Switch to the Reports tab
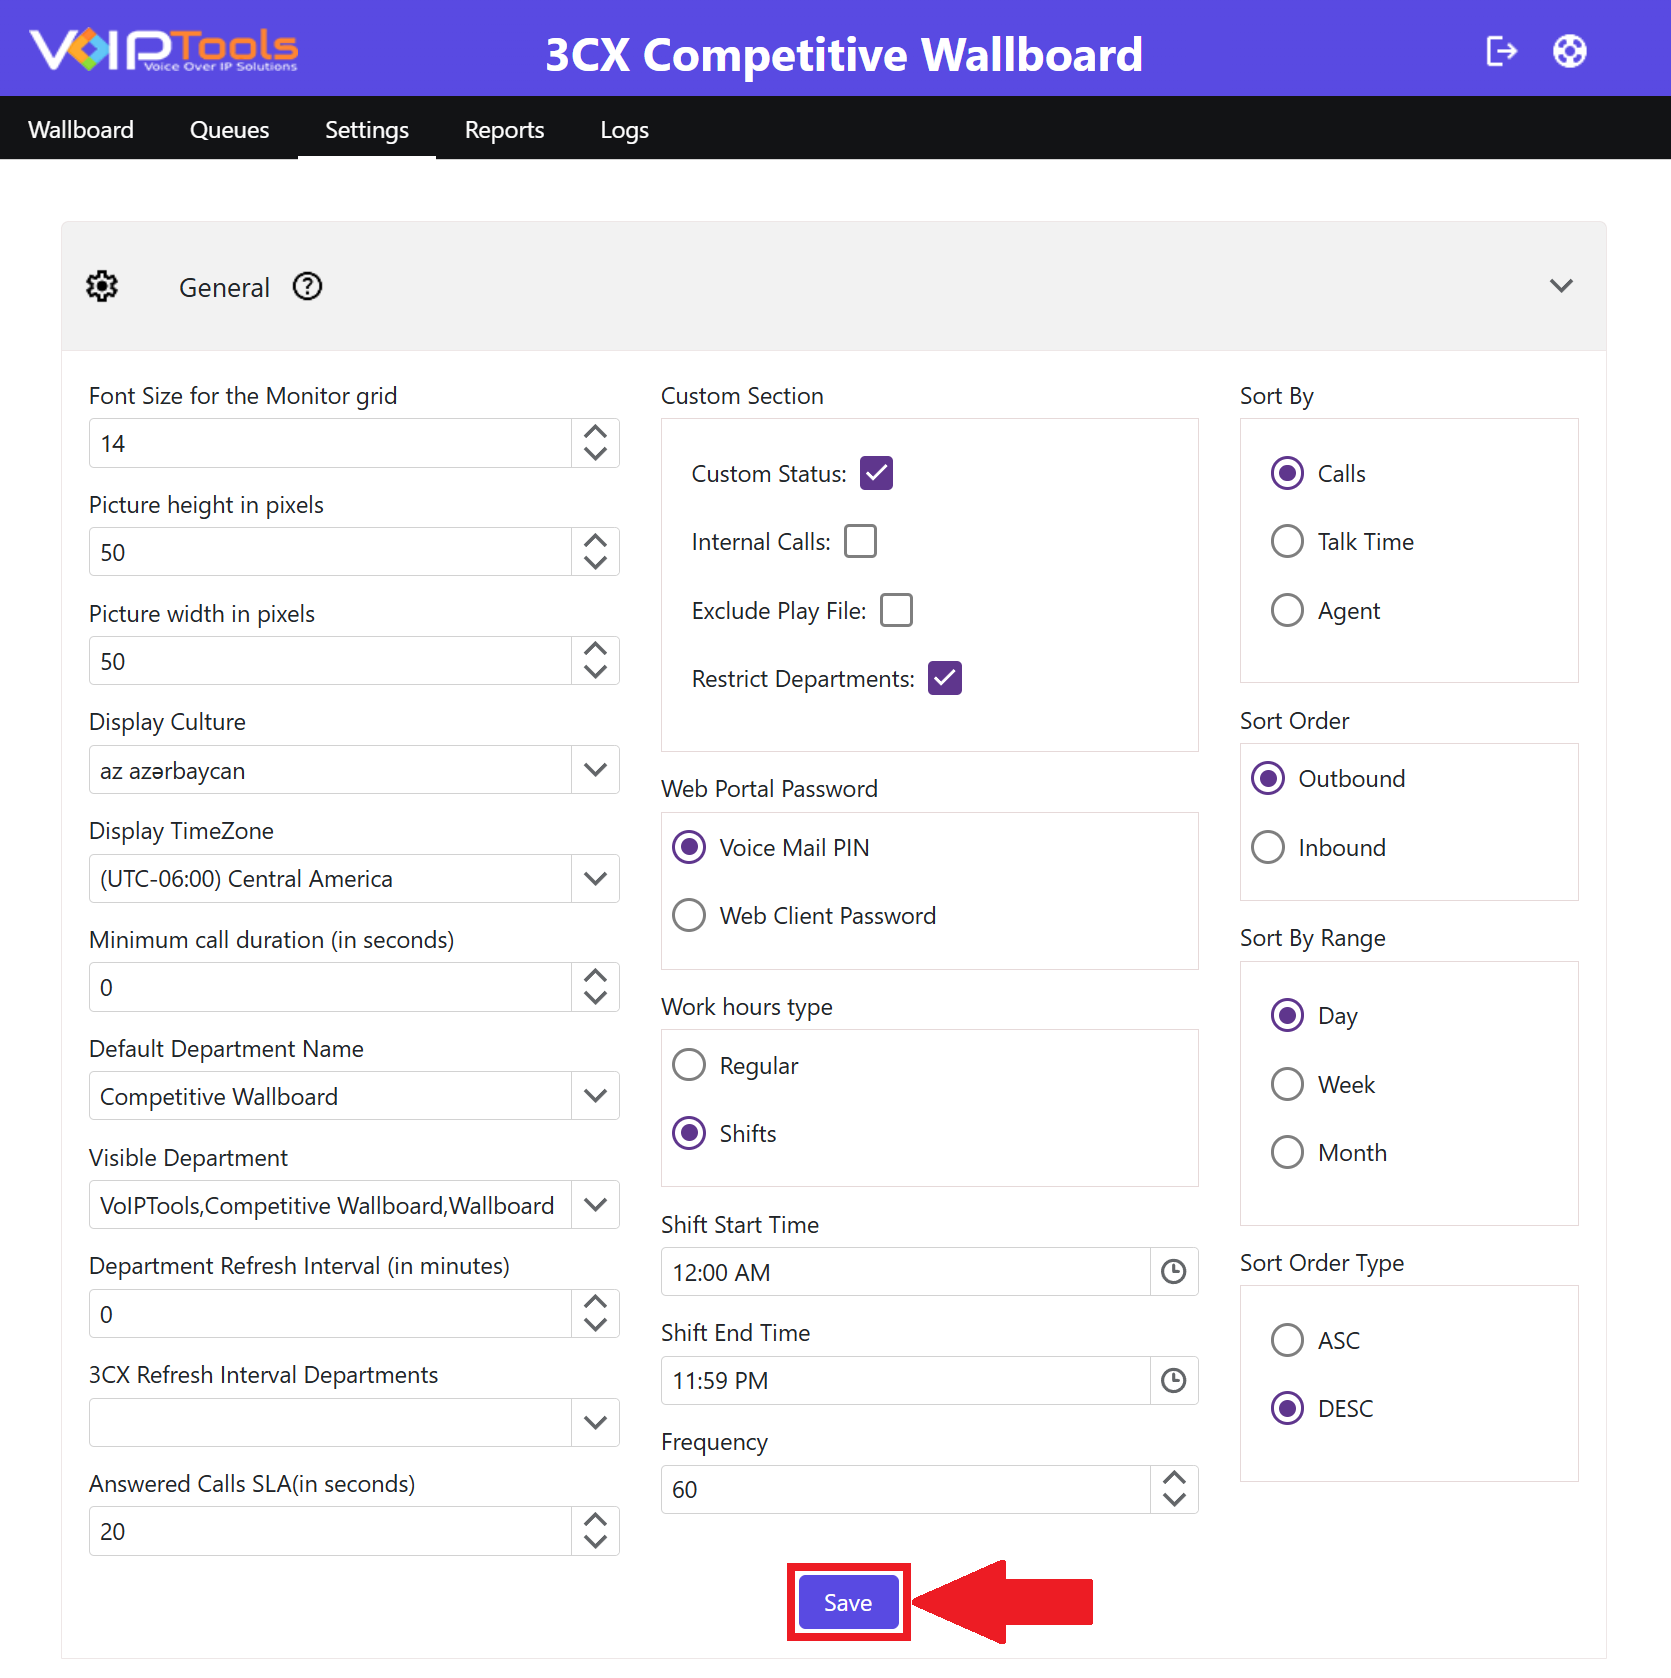 tap(504, 130)
